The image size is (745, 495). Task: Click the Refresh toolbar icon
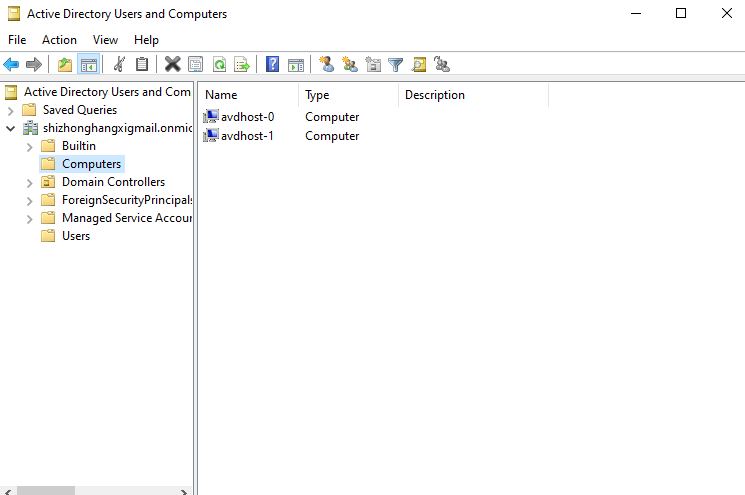[x=220, y=64]
